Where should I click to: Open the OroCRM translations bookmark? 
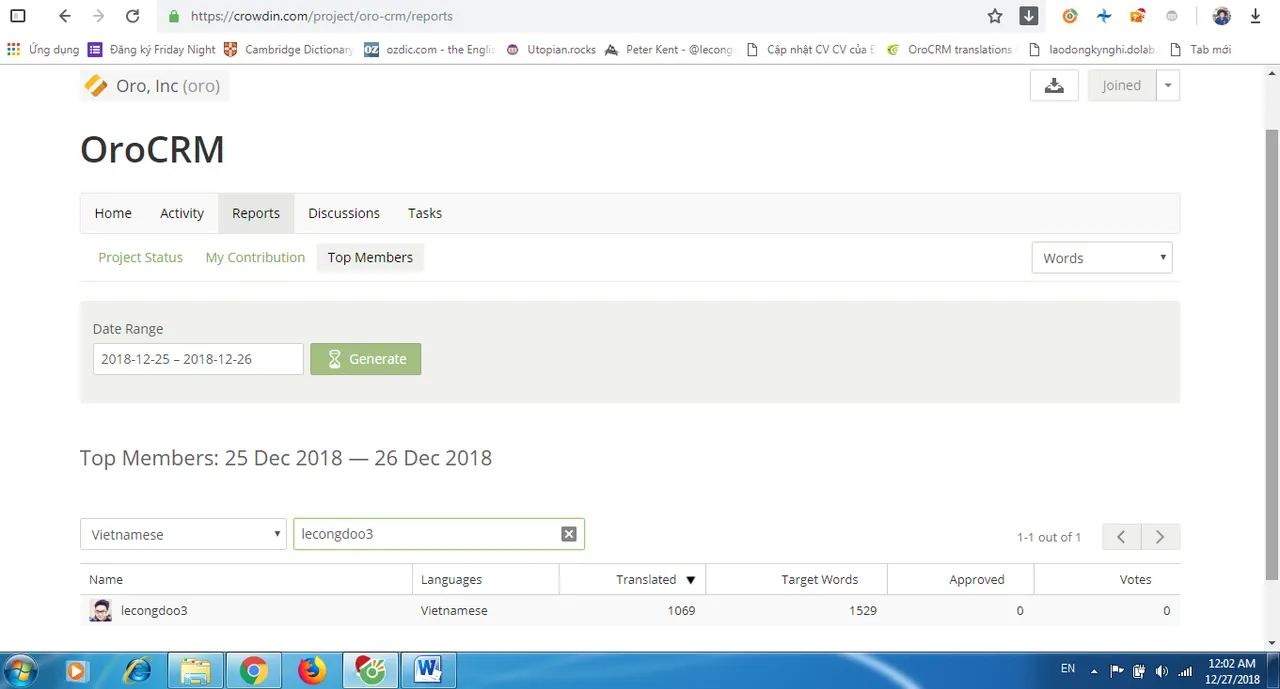click(949, 49)
